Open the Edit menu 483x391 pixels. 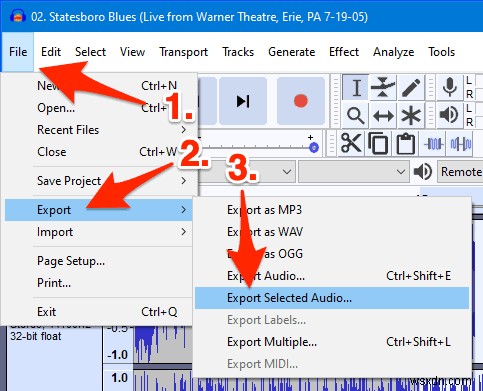point(51,52)
